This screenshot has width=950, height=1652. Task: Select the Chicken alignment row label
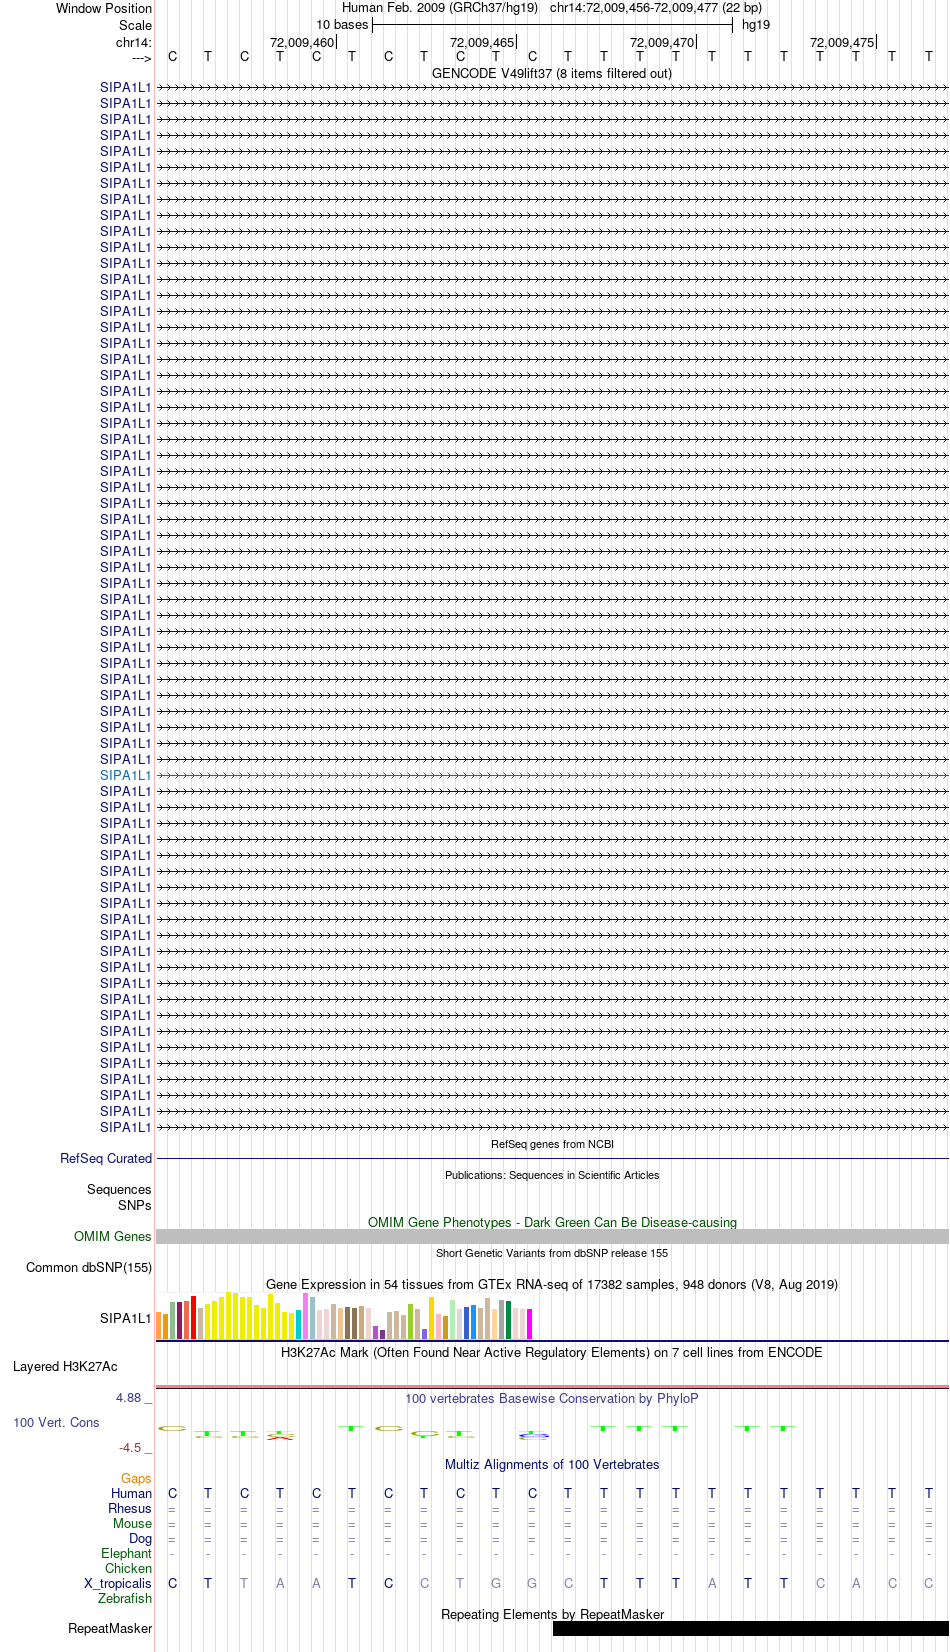pyautogui.click(x=128, y=1568)
